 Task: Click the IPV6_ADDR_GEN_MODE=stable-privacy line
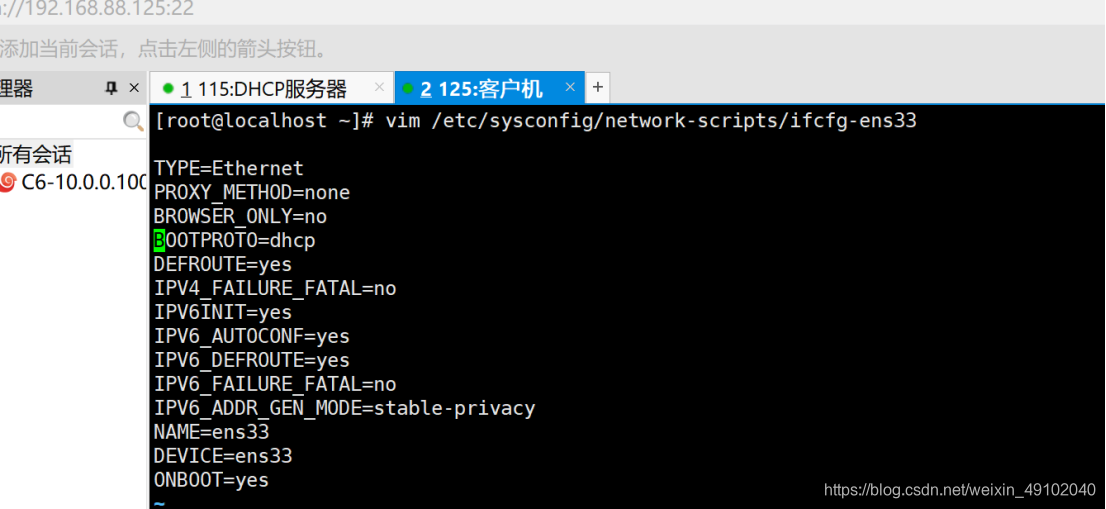pyautogui.click(x=344, y=408)
